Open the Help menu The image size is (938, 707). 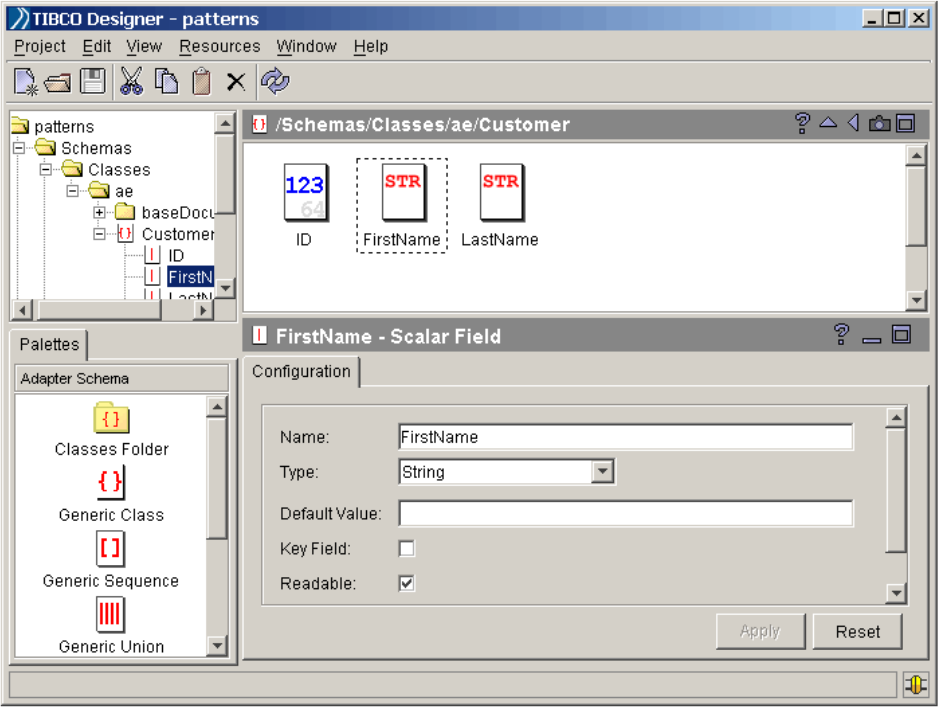pyautogui.click(x=371, y=46)
